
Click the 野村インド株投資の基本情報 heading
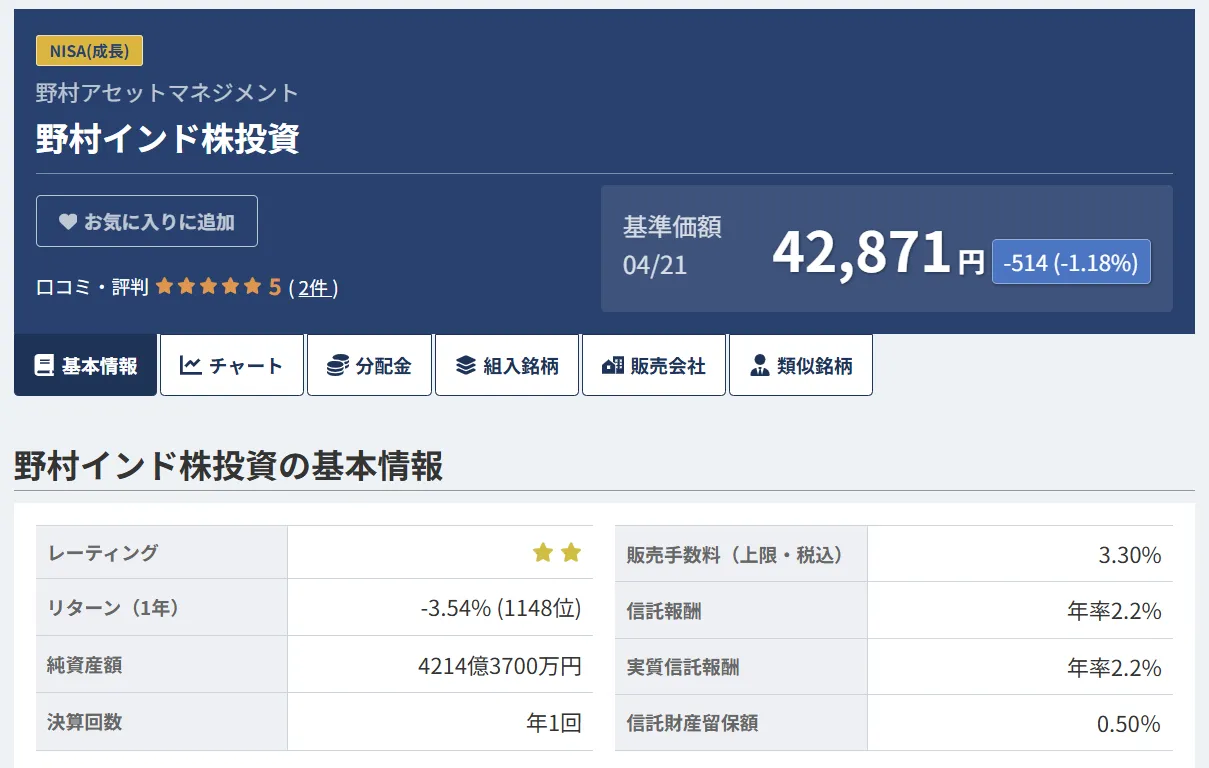(x=228, y=466)
